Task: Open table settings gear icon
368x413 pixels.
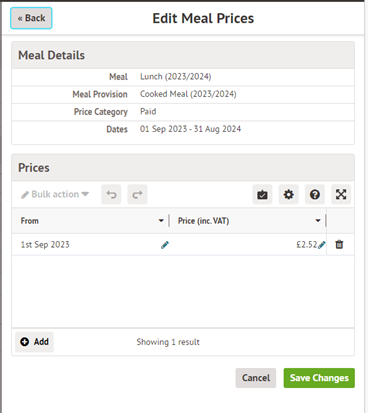Action: pyautogui.click(x=289, y=194)
